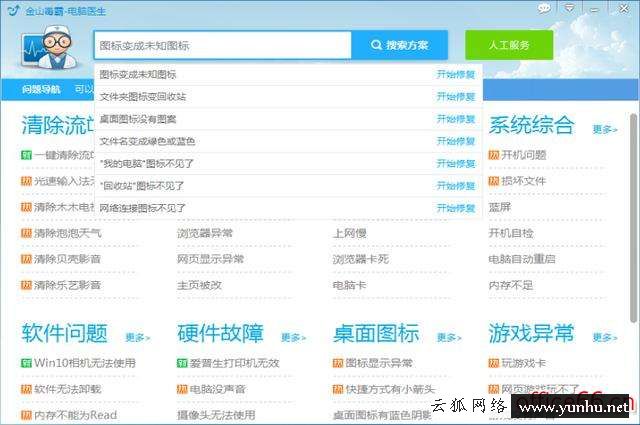Screen dimensions: 640x425
Task: Open the 桌面图标 category heading
Action: point(376,333)
